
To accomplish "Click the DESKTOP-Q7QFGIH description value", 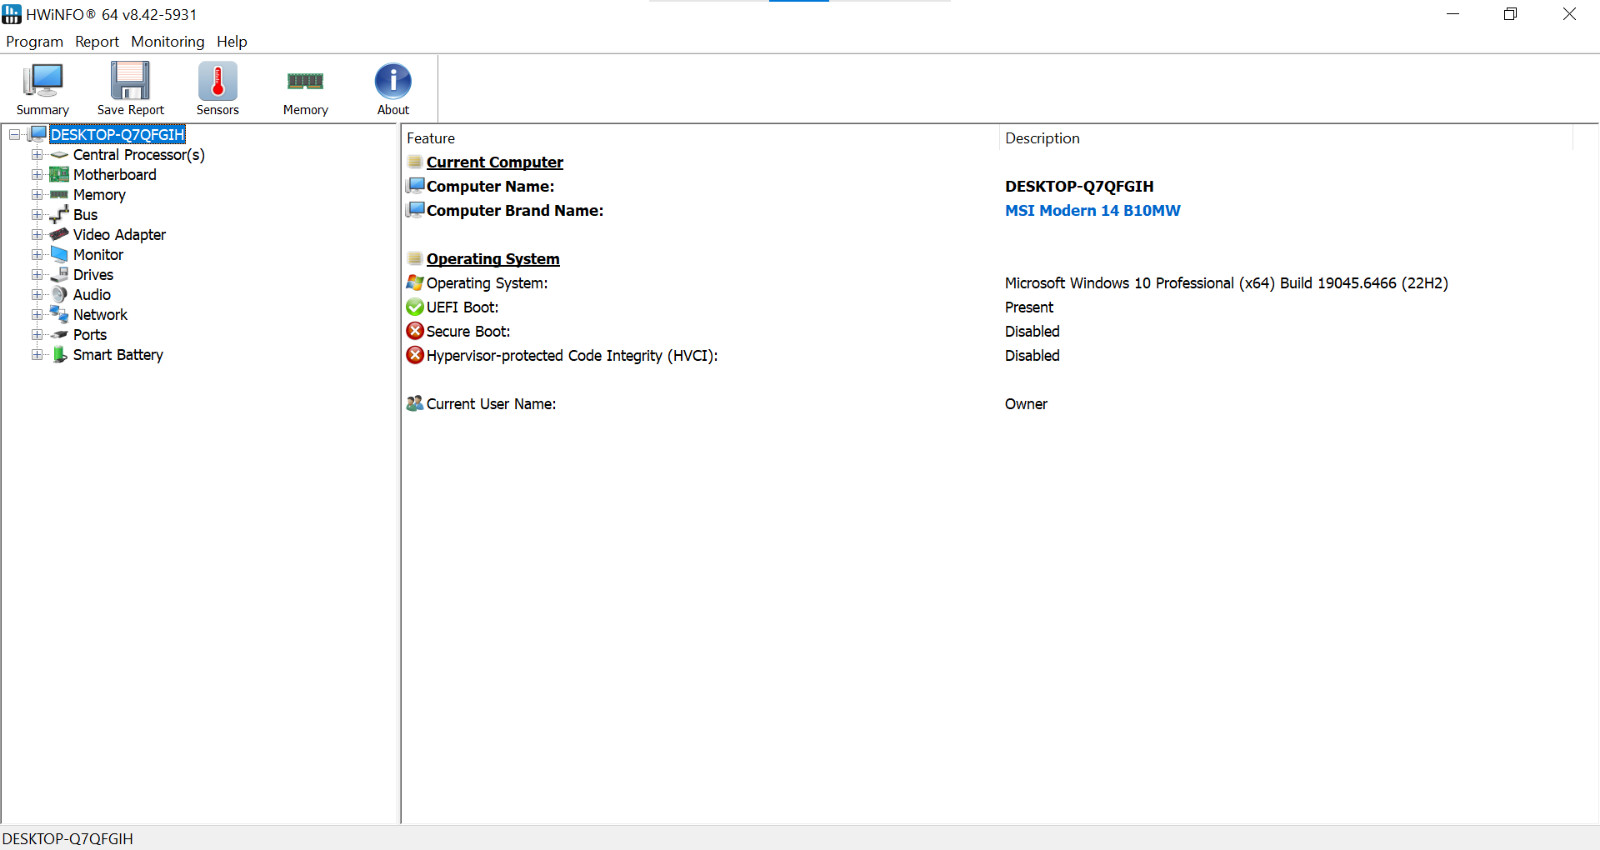I will pos(1079,187).
